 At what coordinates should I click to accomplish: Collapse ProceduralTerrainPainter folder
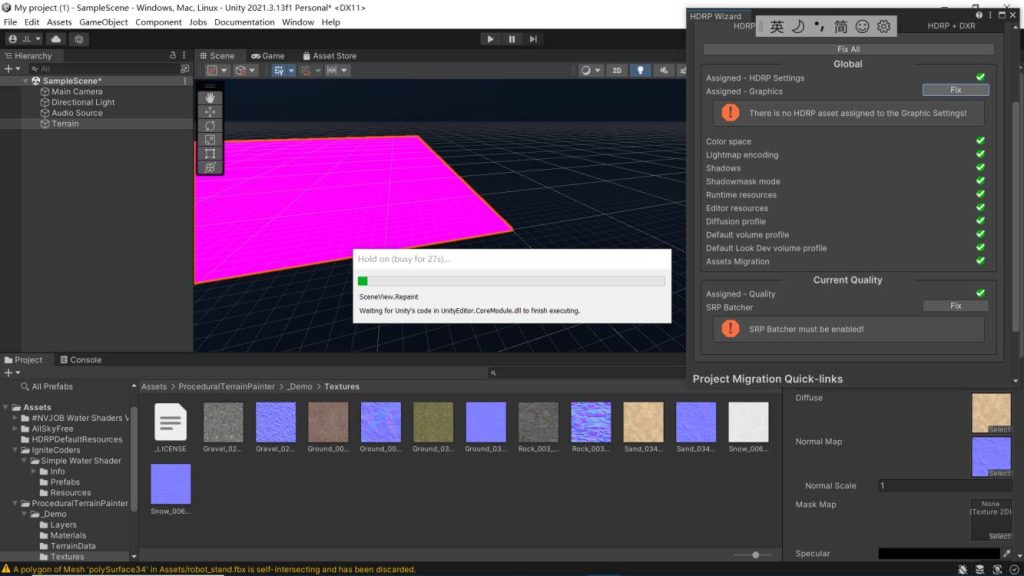pos(15,504)
